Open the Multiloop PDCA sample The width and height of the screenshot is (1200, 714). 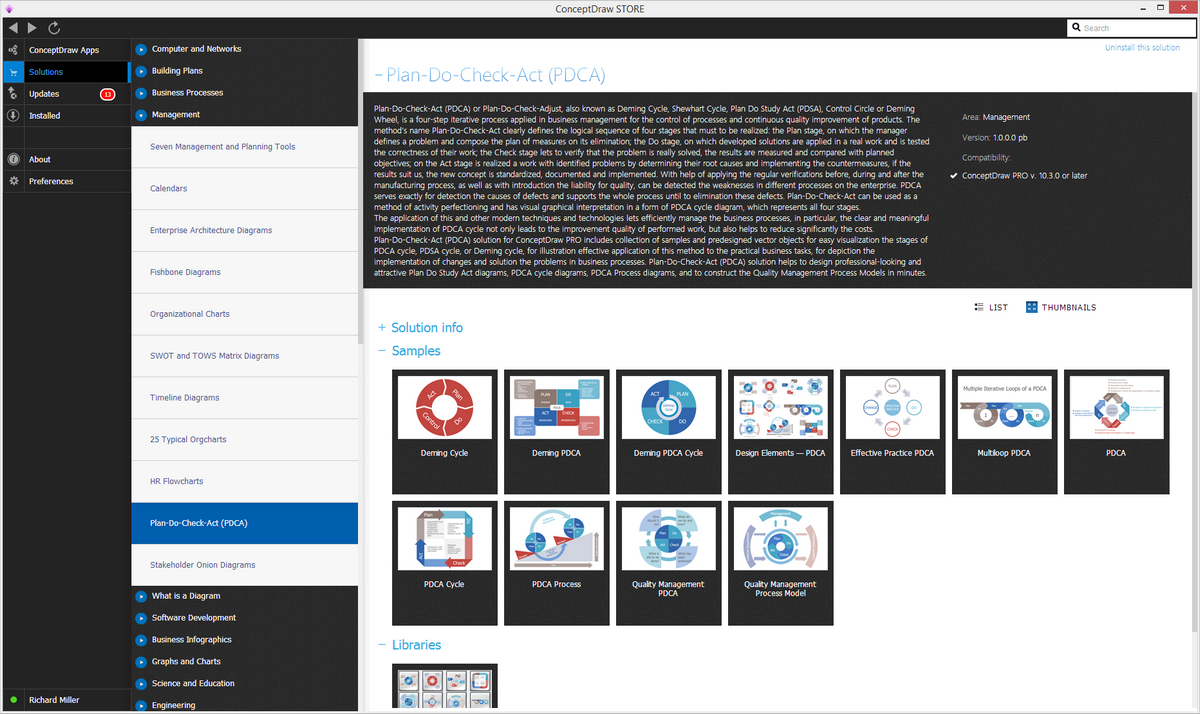coord(1004,431)
